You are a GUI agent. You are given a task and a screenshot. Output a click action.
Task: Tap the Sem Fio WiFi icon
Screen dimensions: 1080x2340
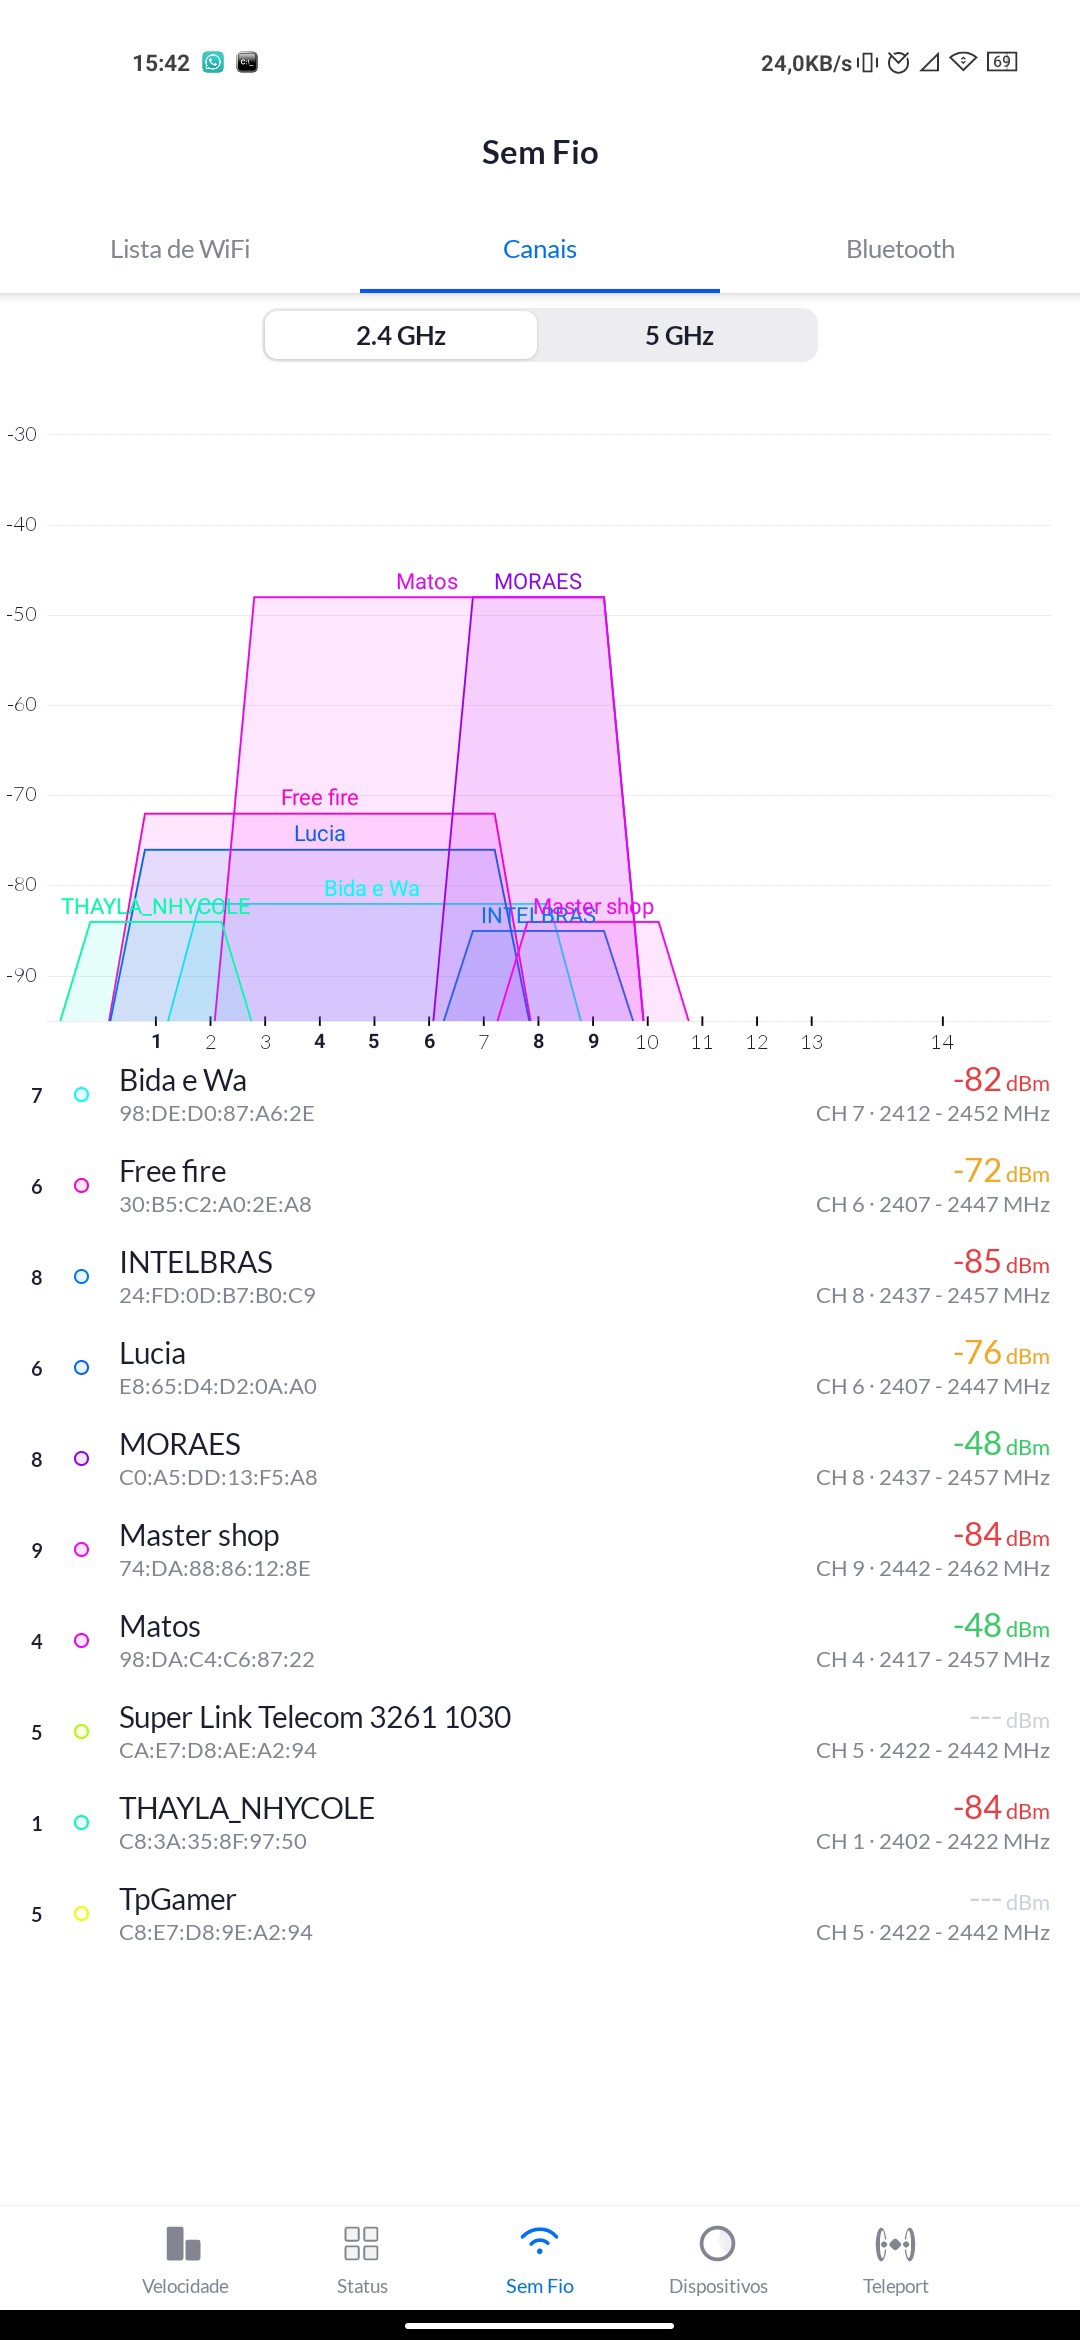[540, 2244]
